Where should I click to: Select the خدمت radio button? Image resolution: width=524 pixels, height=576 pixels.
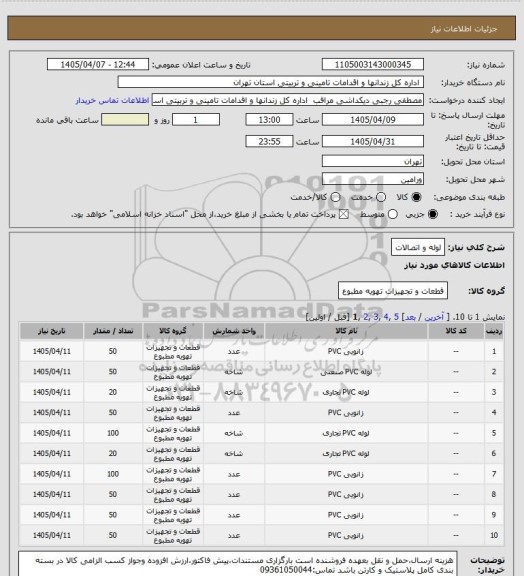[381, 197]
